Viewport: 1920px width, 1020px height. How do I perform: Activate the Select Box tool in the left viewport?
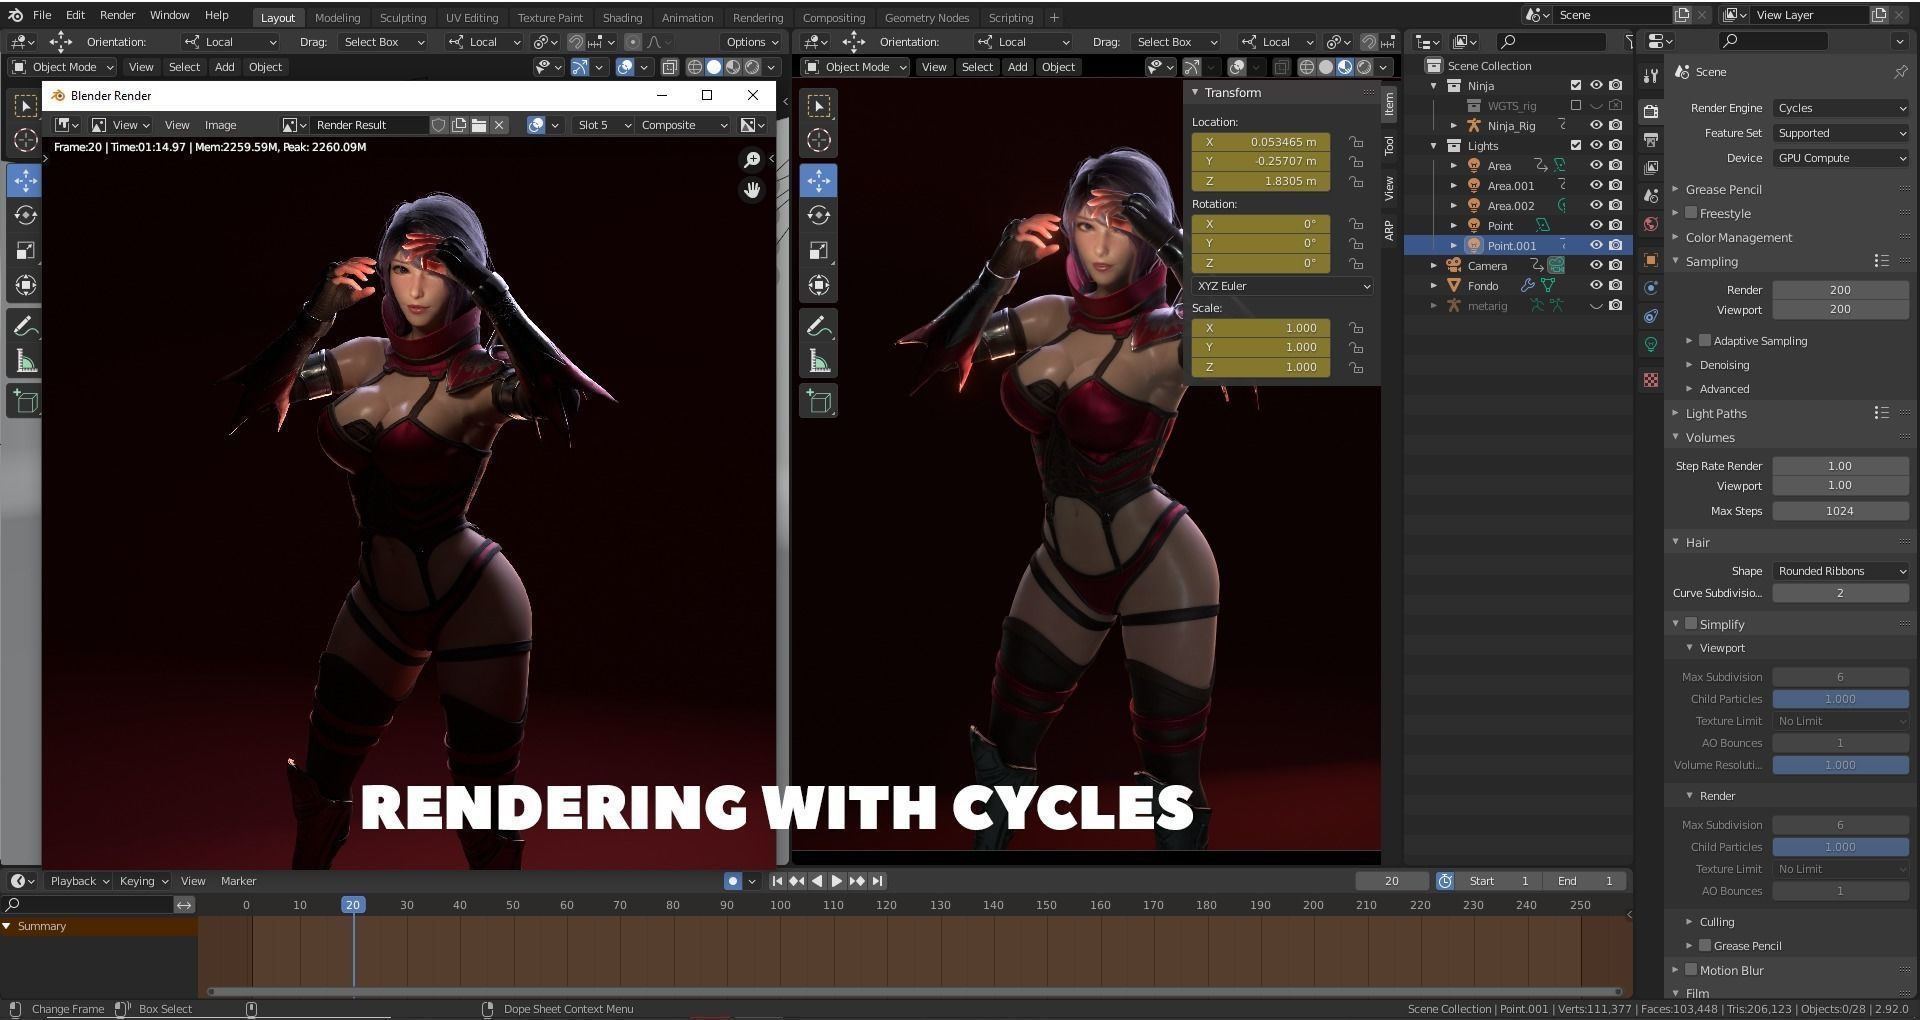26,105
